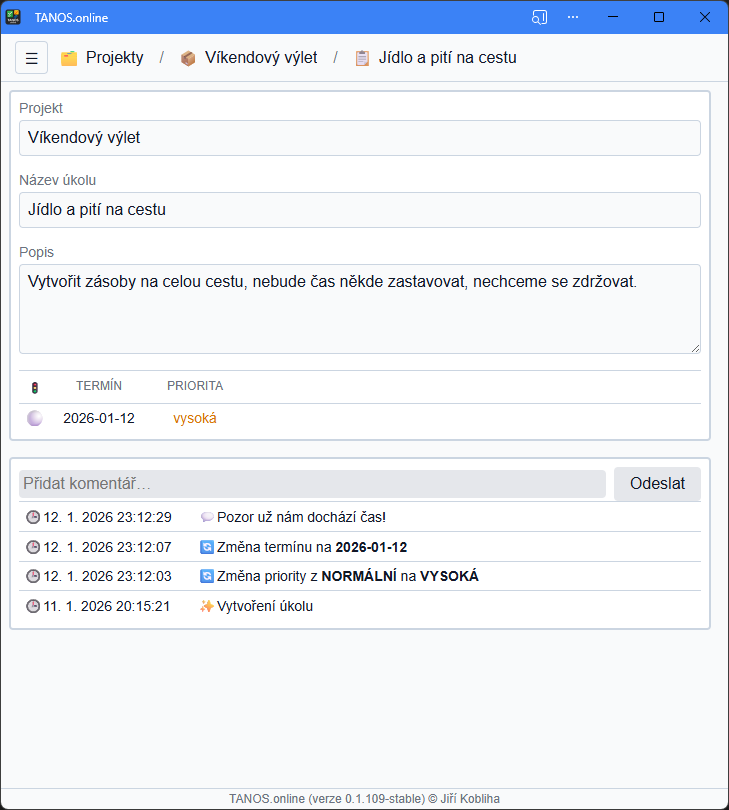This screenshot has height=810, width=729.
Task: Open the date picker on 2026-01-12
Action: pyautogui.click(x=99, y=417)
